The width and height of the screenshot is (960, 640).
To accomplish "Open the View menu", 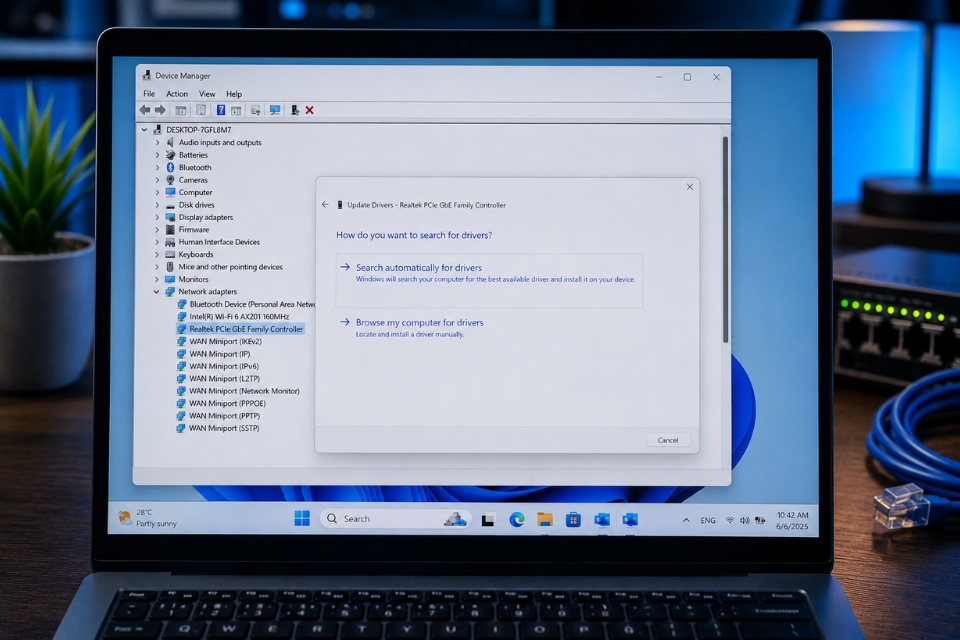I will click(207, 94).
